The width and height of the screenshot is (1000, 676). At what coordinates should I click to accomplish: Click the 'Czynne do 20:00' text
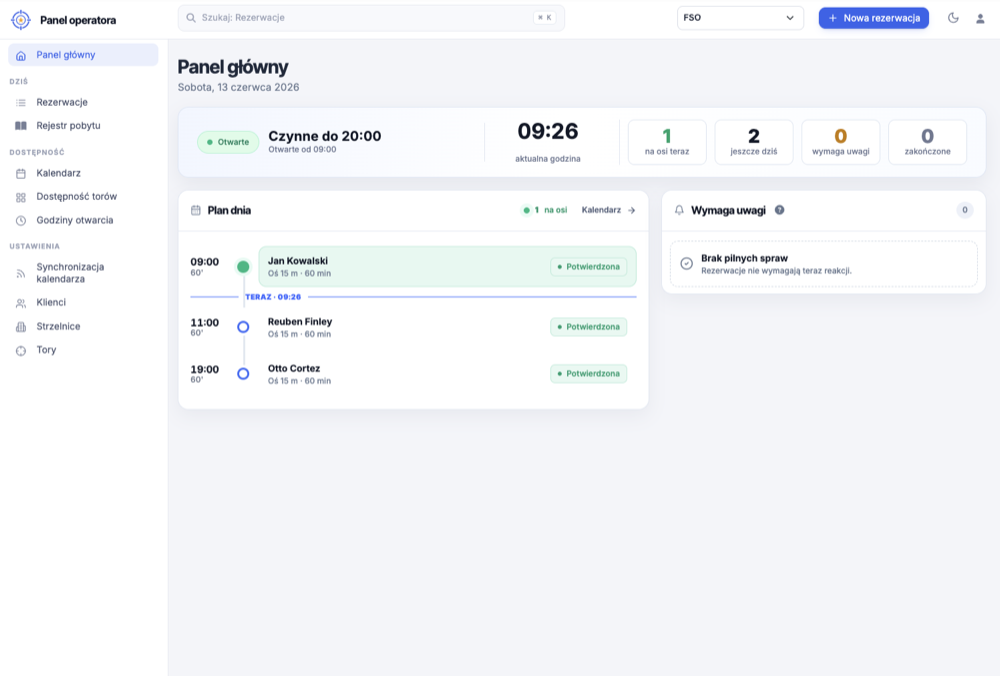click(325, 136)
